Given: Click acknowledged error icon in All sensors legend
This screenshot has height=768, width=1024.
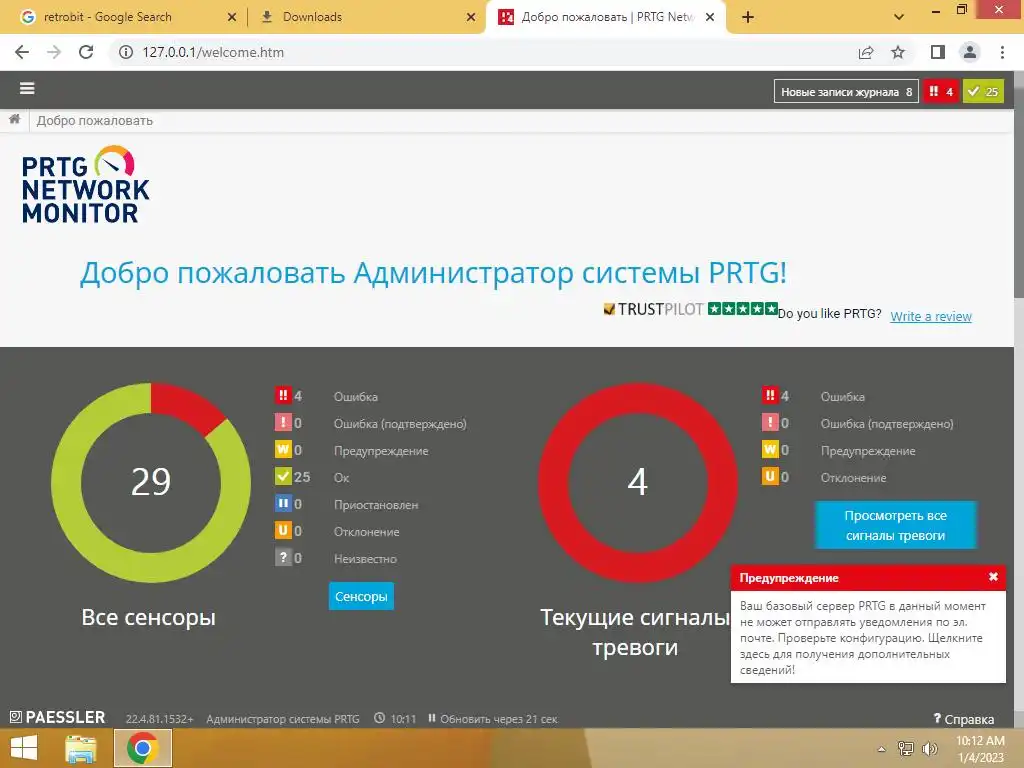Looking at the screenshot, I should click(x=283, y=423).
